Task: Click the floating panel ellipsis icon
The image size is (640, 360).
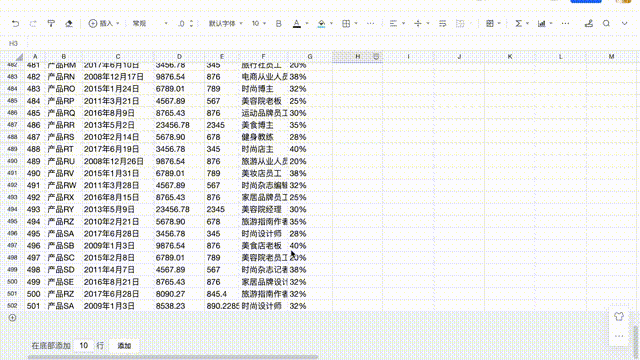Action: [x=619, y=336]
